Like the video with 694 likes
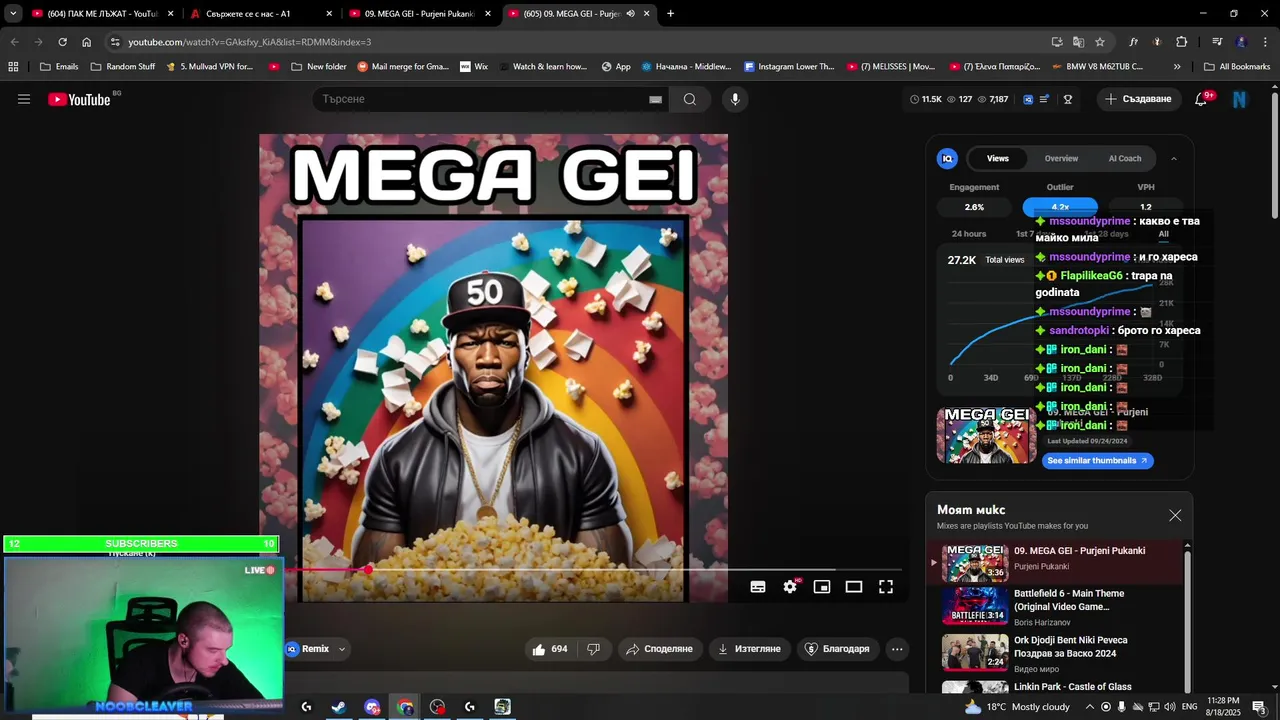The height and width of the screenshot is (720, 1280). pos(550,649)
